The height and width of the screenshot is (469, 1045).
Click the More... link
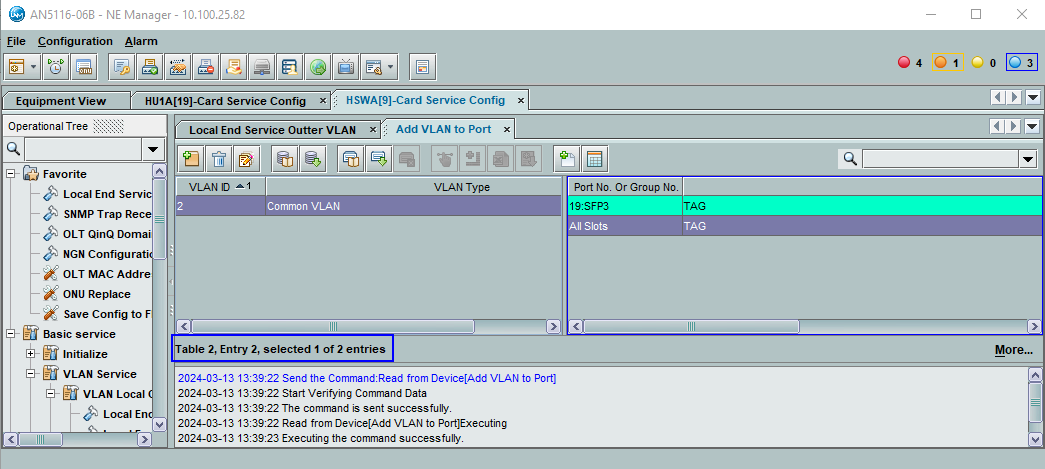click(x=1014, y=350)
